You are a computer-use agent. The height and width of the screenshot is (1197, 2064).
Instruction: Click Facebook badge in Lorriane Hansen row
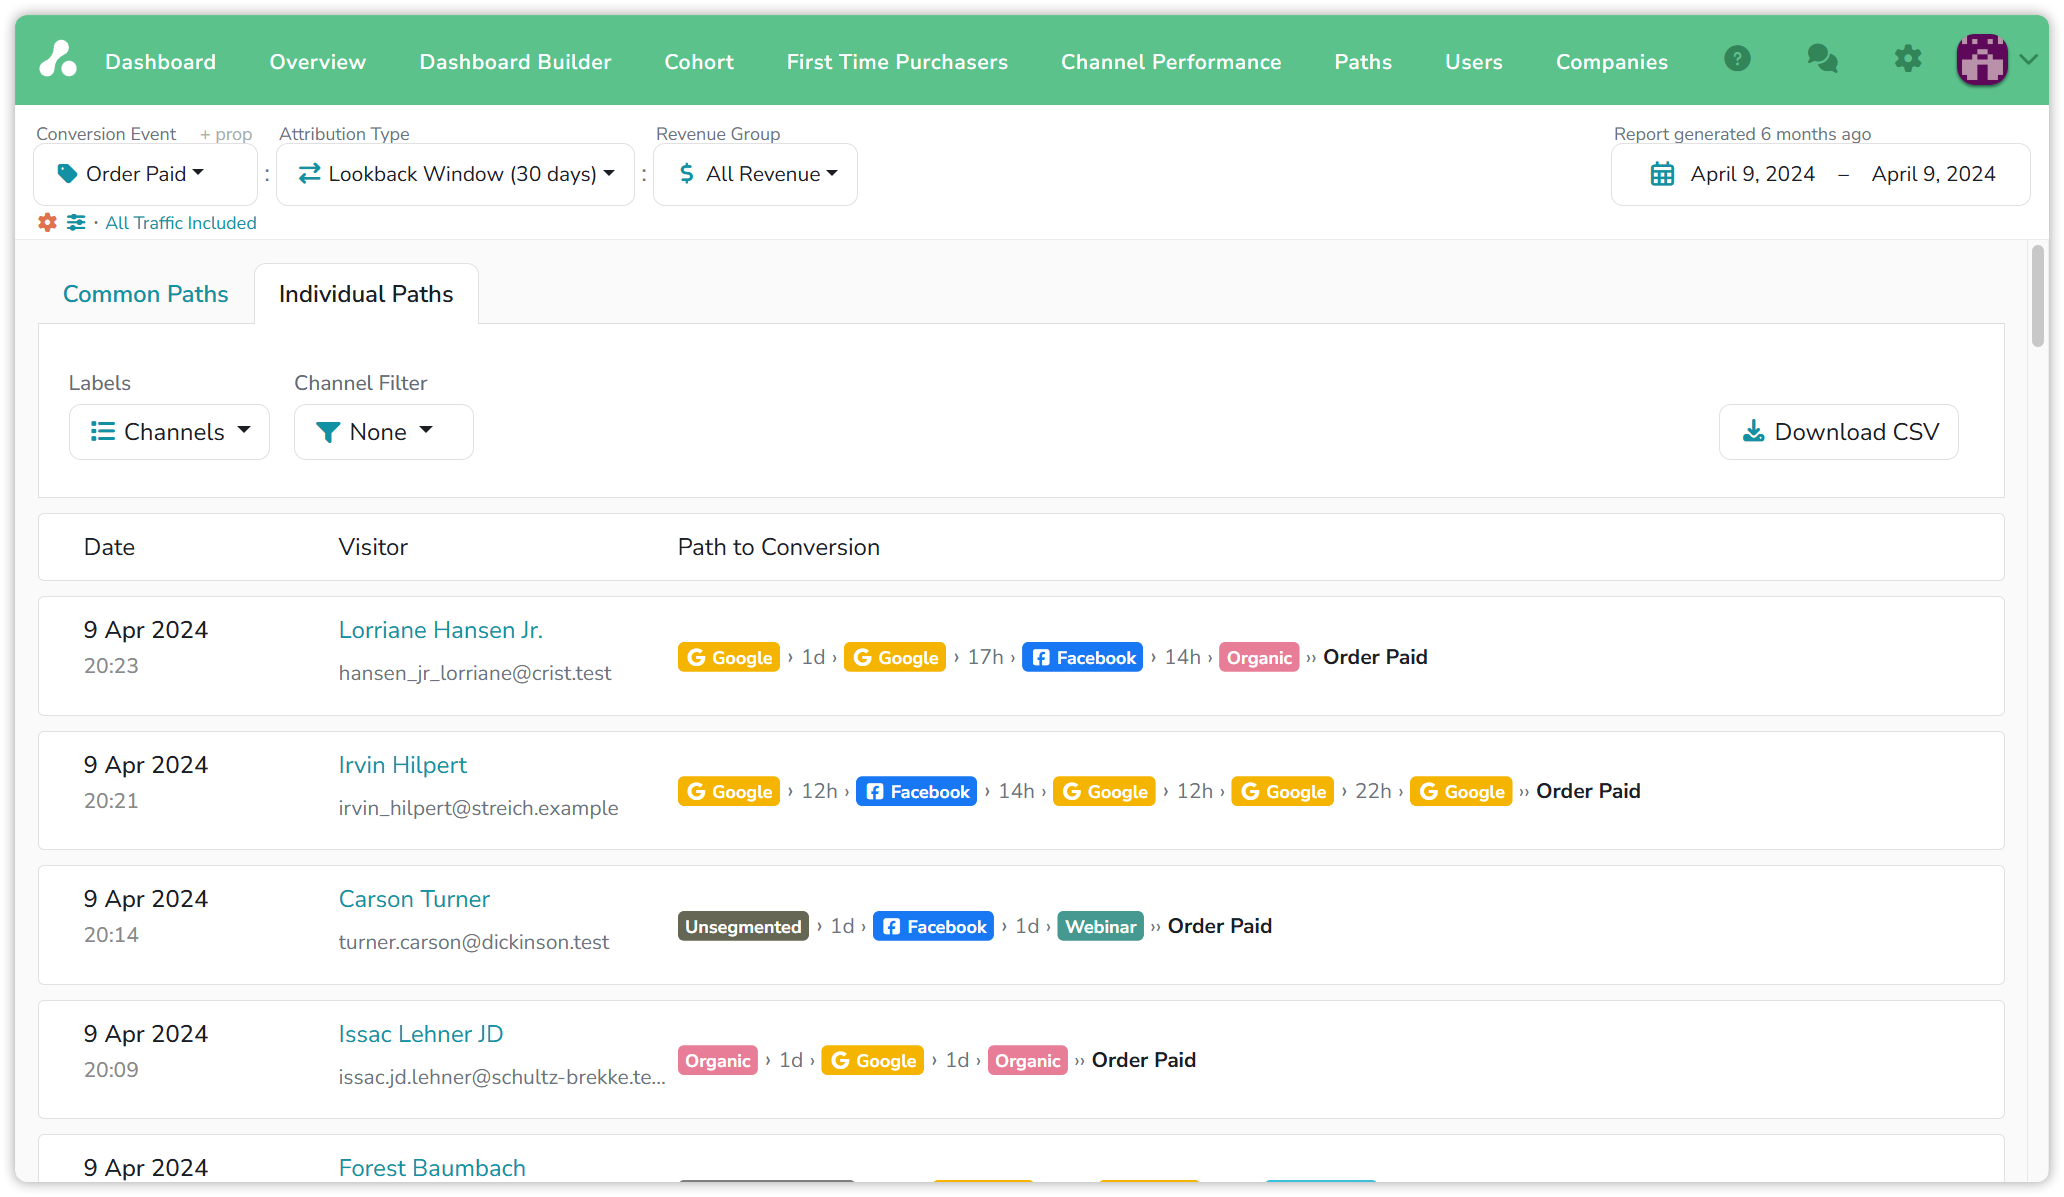[x=1082, y=657]
